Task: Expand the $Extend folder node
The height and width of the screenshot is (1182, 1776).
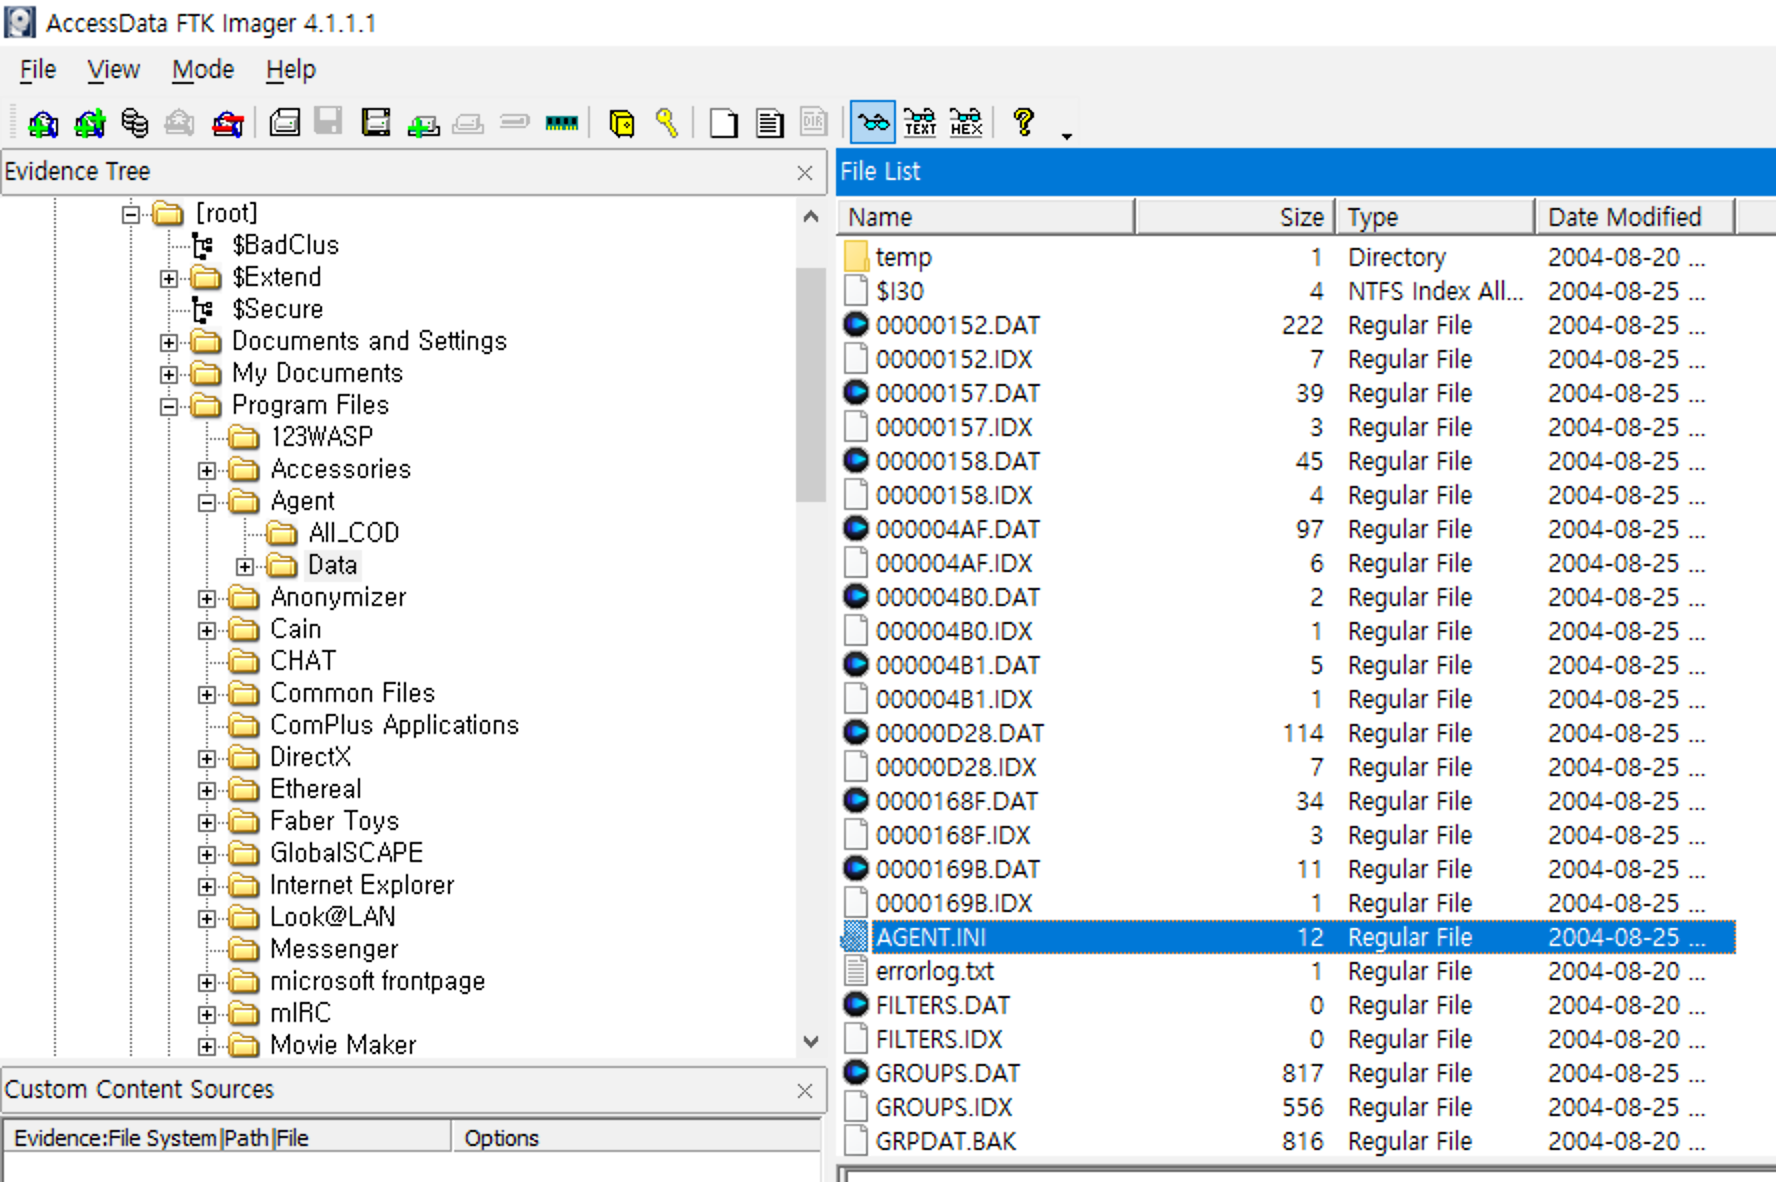Action: [x=169, y=278]
